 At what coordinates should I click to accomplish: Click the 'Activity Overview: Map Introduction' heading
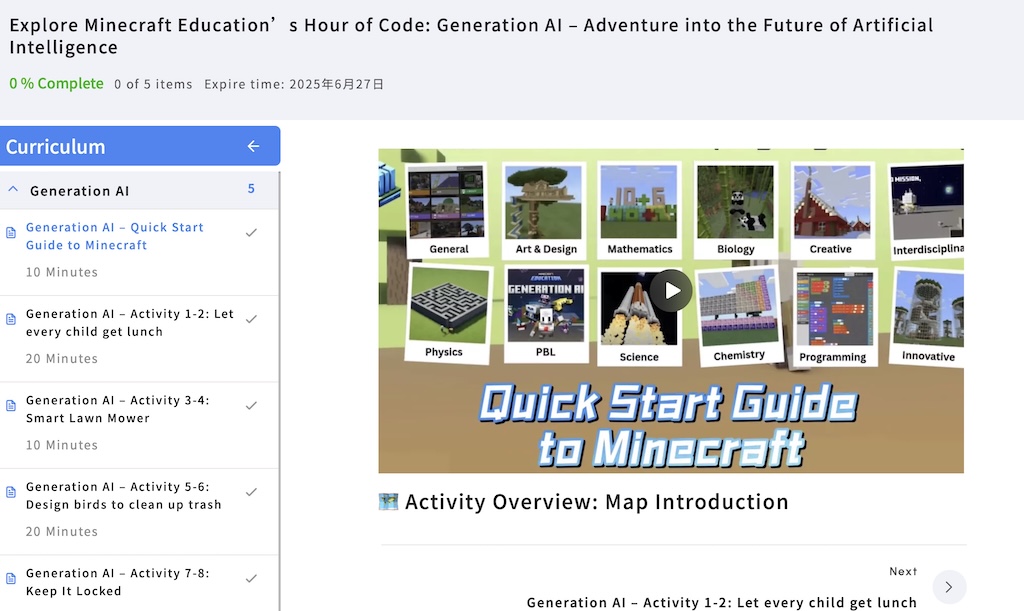coord(596,501)
